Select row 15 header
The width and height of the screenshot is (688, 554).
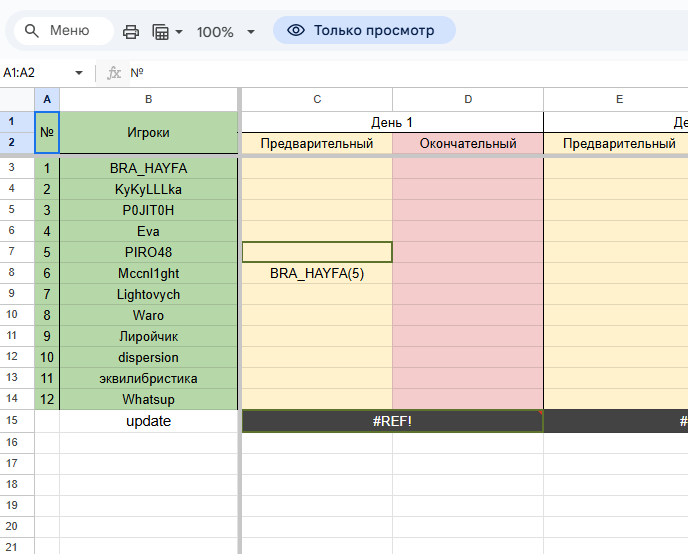[x=12, y=421]
